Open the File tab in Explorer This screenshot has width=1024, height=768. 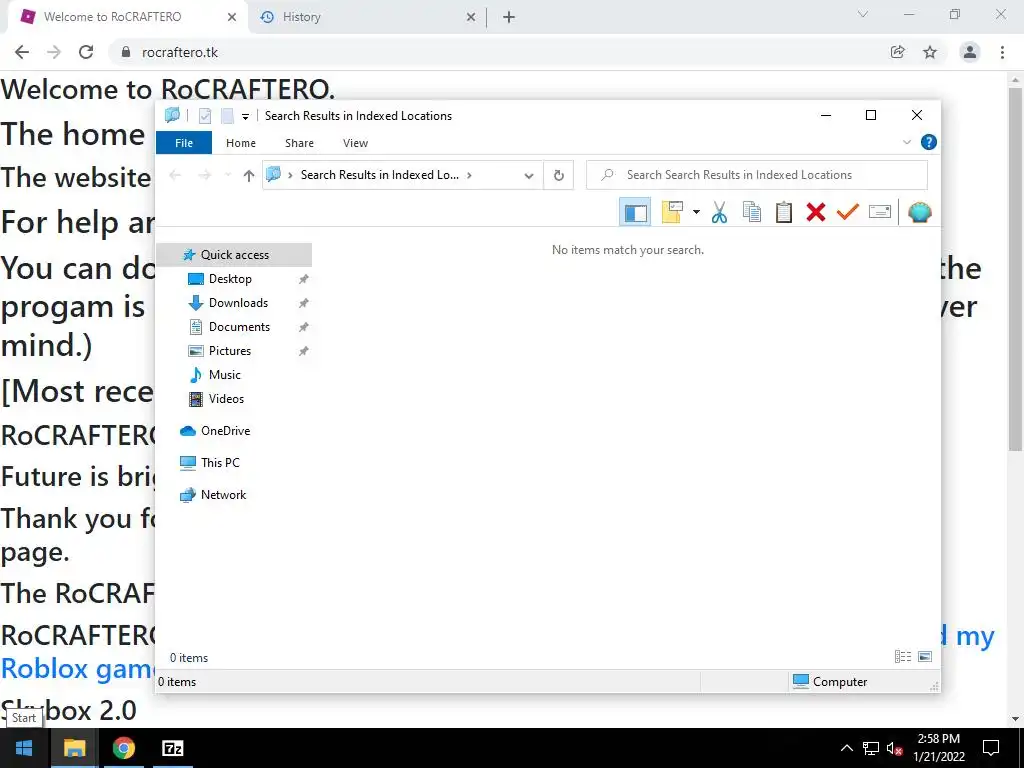(184, 143)
